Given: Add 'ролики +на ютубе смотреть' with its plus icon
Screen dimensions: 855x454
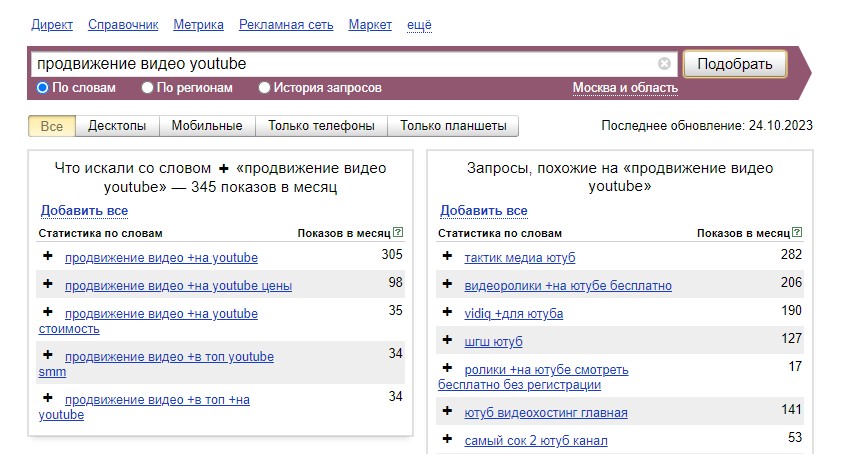Looking at the screenshot, I should 448,368.
